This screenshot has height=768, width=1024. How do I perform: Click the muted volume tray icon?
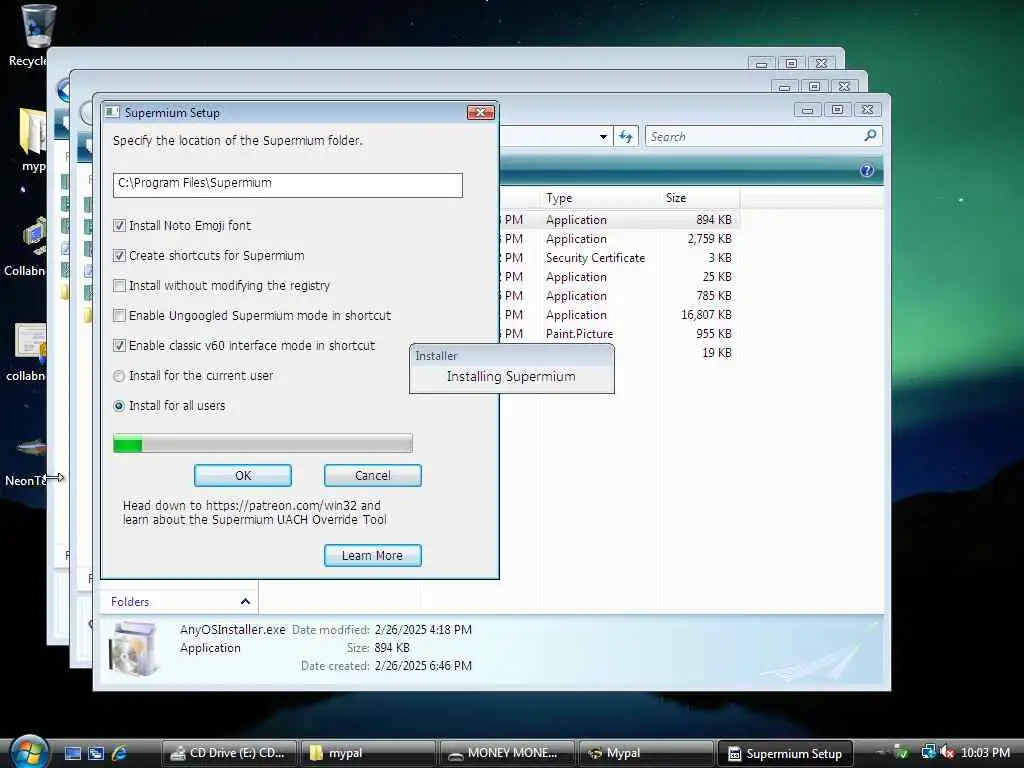click(x=947, y=753)
